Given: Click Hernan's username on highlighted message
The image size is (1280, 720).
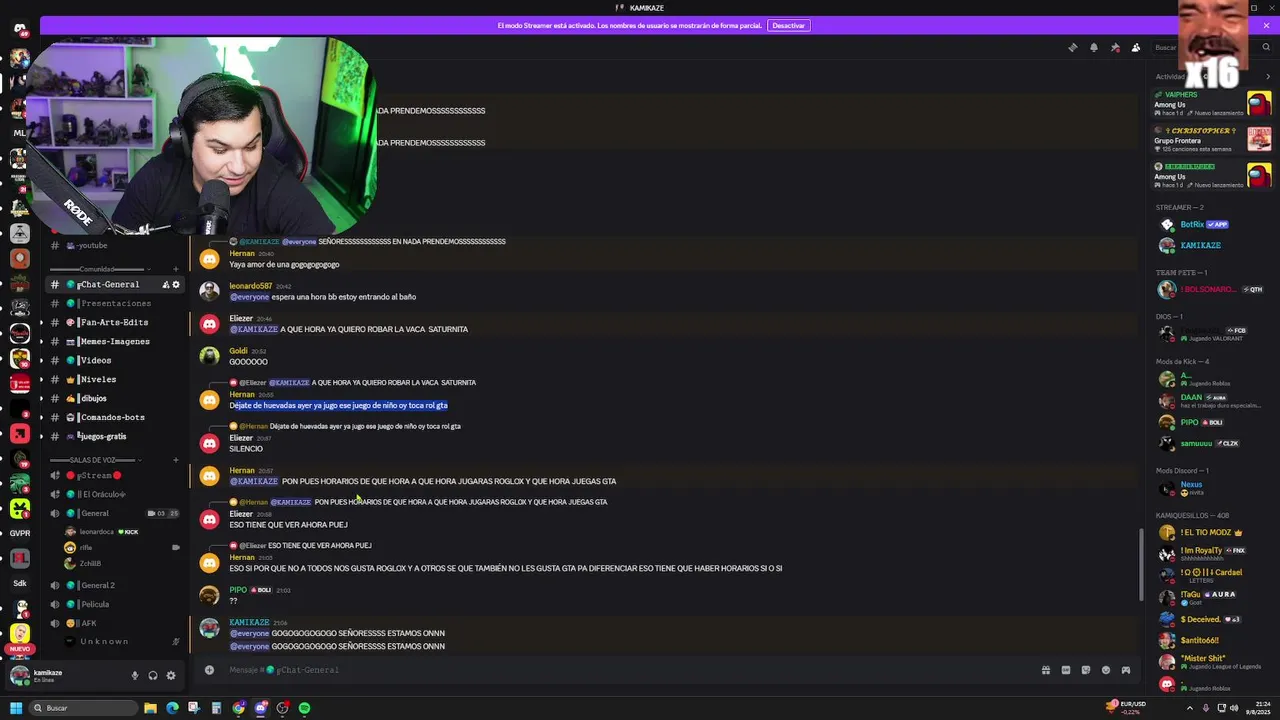Looking at the screenshot, I should click(x=242, y=394).
